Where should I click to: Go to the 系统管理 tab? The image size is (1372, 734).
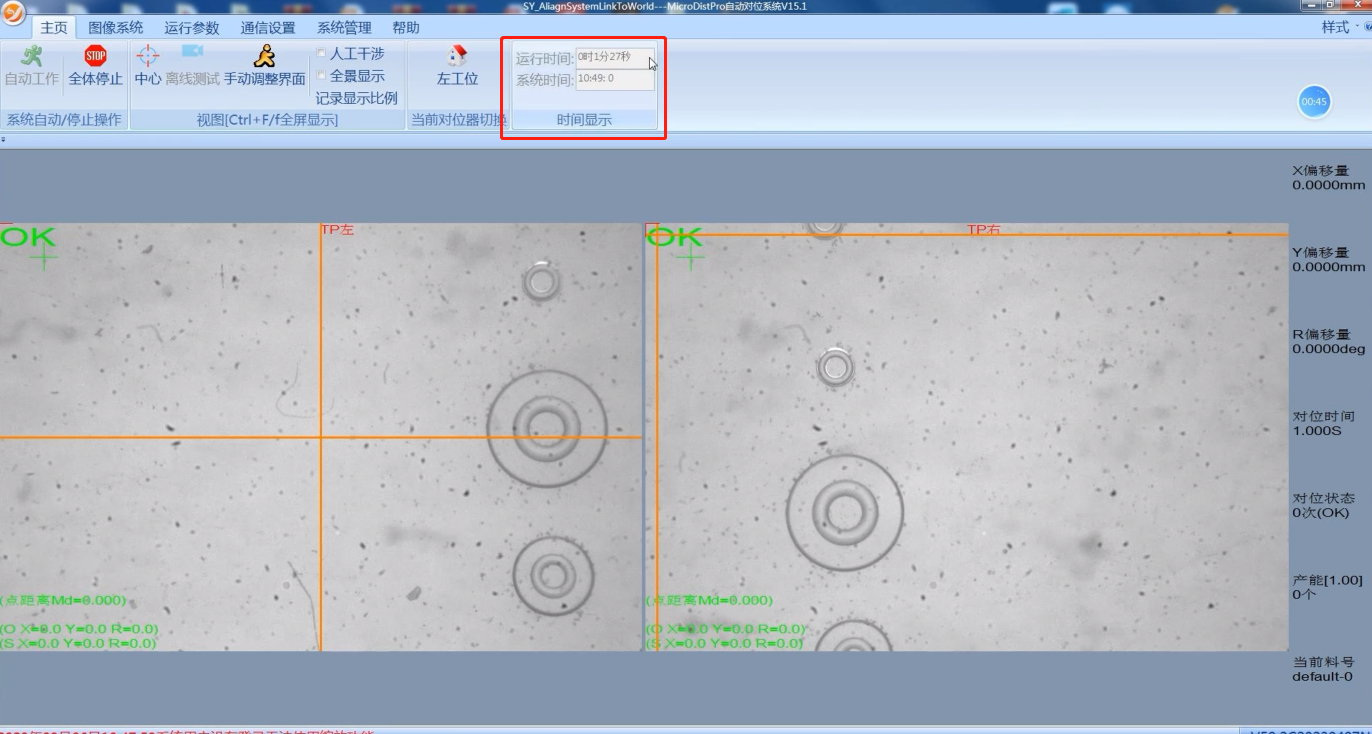[x=343, y=28]
